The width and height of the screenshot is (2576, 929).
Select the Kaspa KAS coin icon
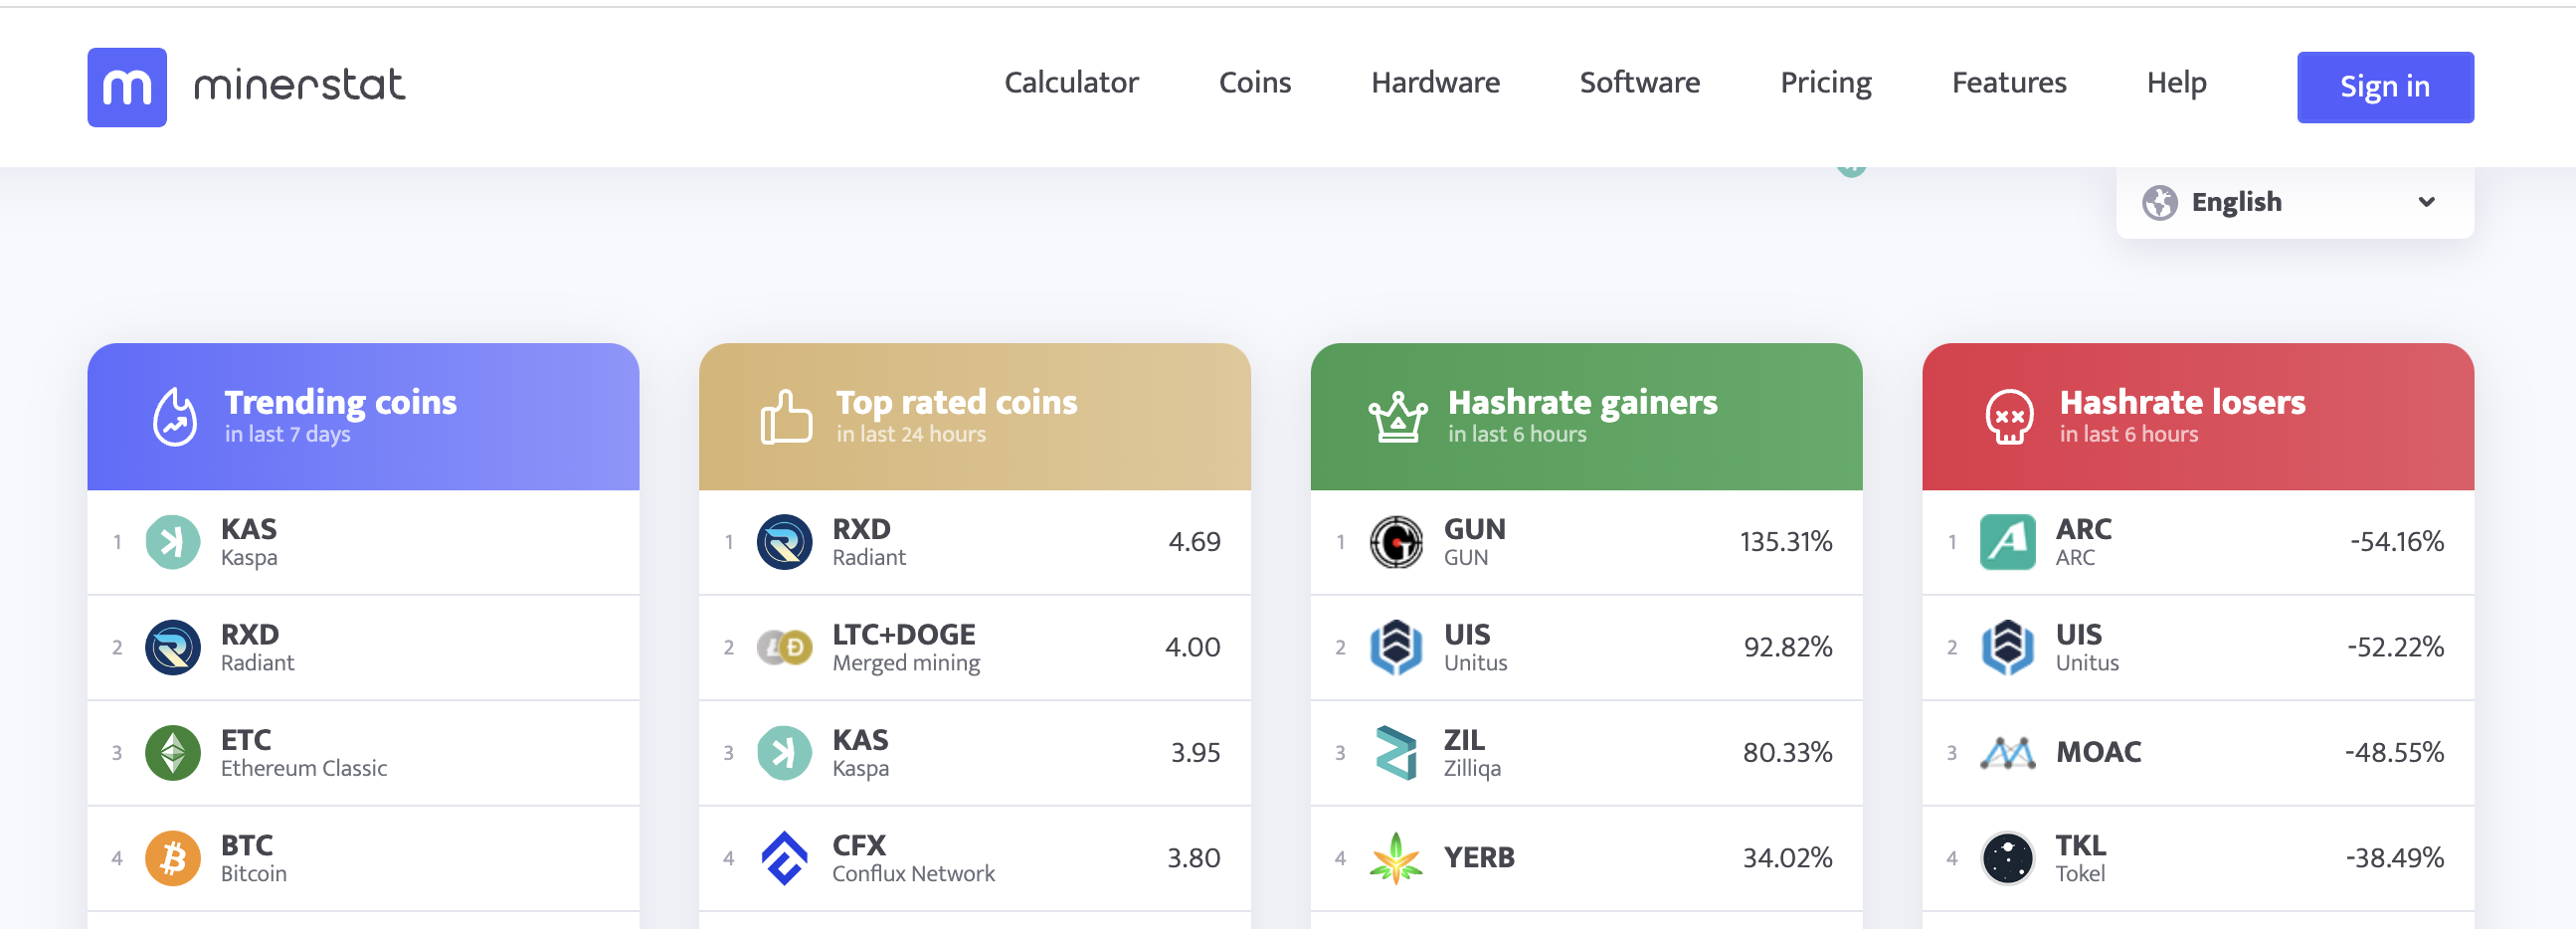(x=172, y=542)
